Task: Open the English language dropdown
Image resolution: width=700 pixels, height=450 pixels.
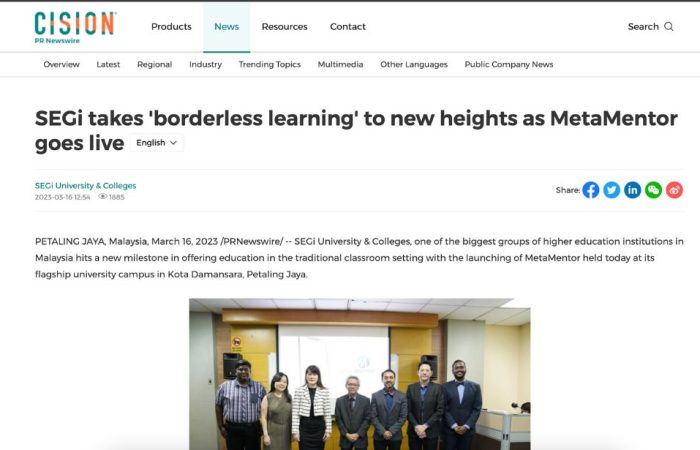Action: [x=157, y=143]
